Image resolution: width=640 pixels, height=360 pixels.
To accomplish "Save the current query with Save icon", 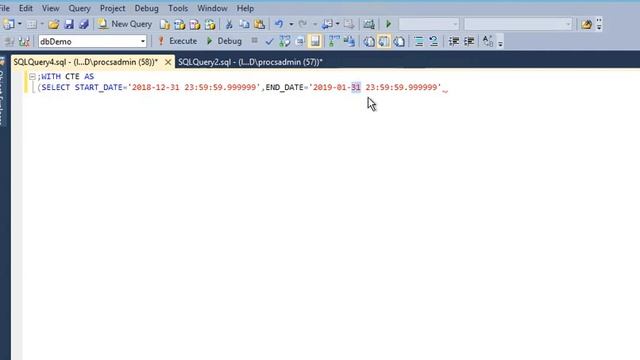I will tap(69, 24).
